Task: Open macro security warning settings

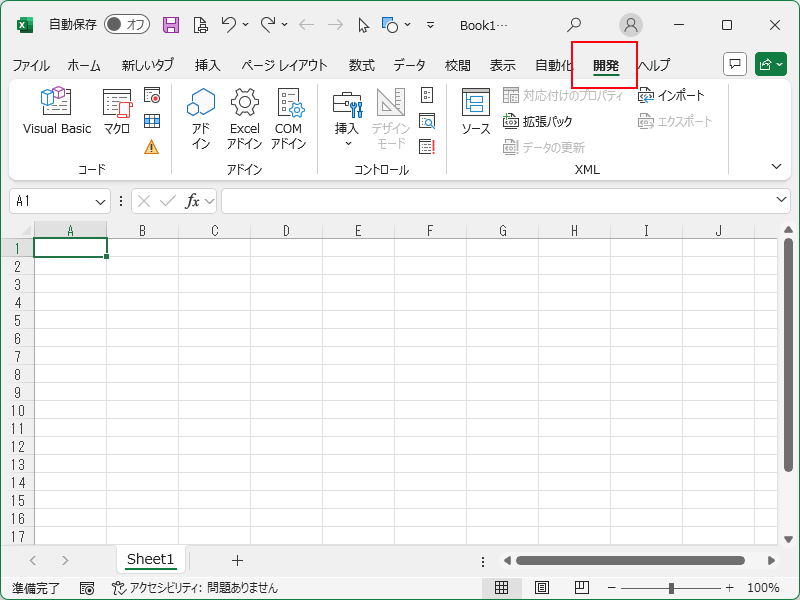Action: [x=152, y=147]
